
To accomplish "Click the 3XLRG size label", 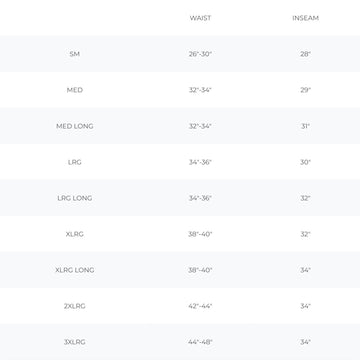I will (x=75, y=342).
